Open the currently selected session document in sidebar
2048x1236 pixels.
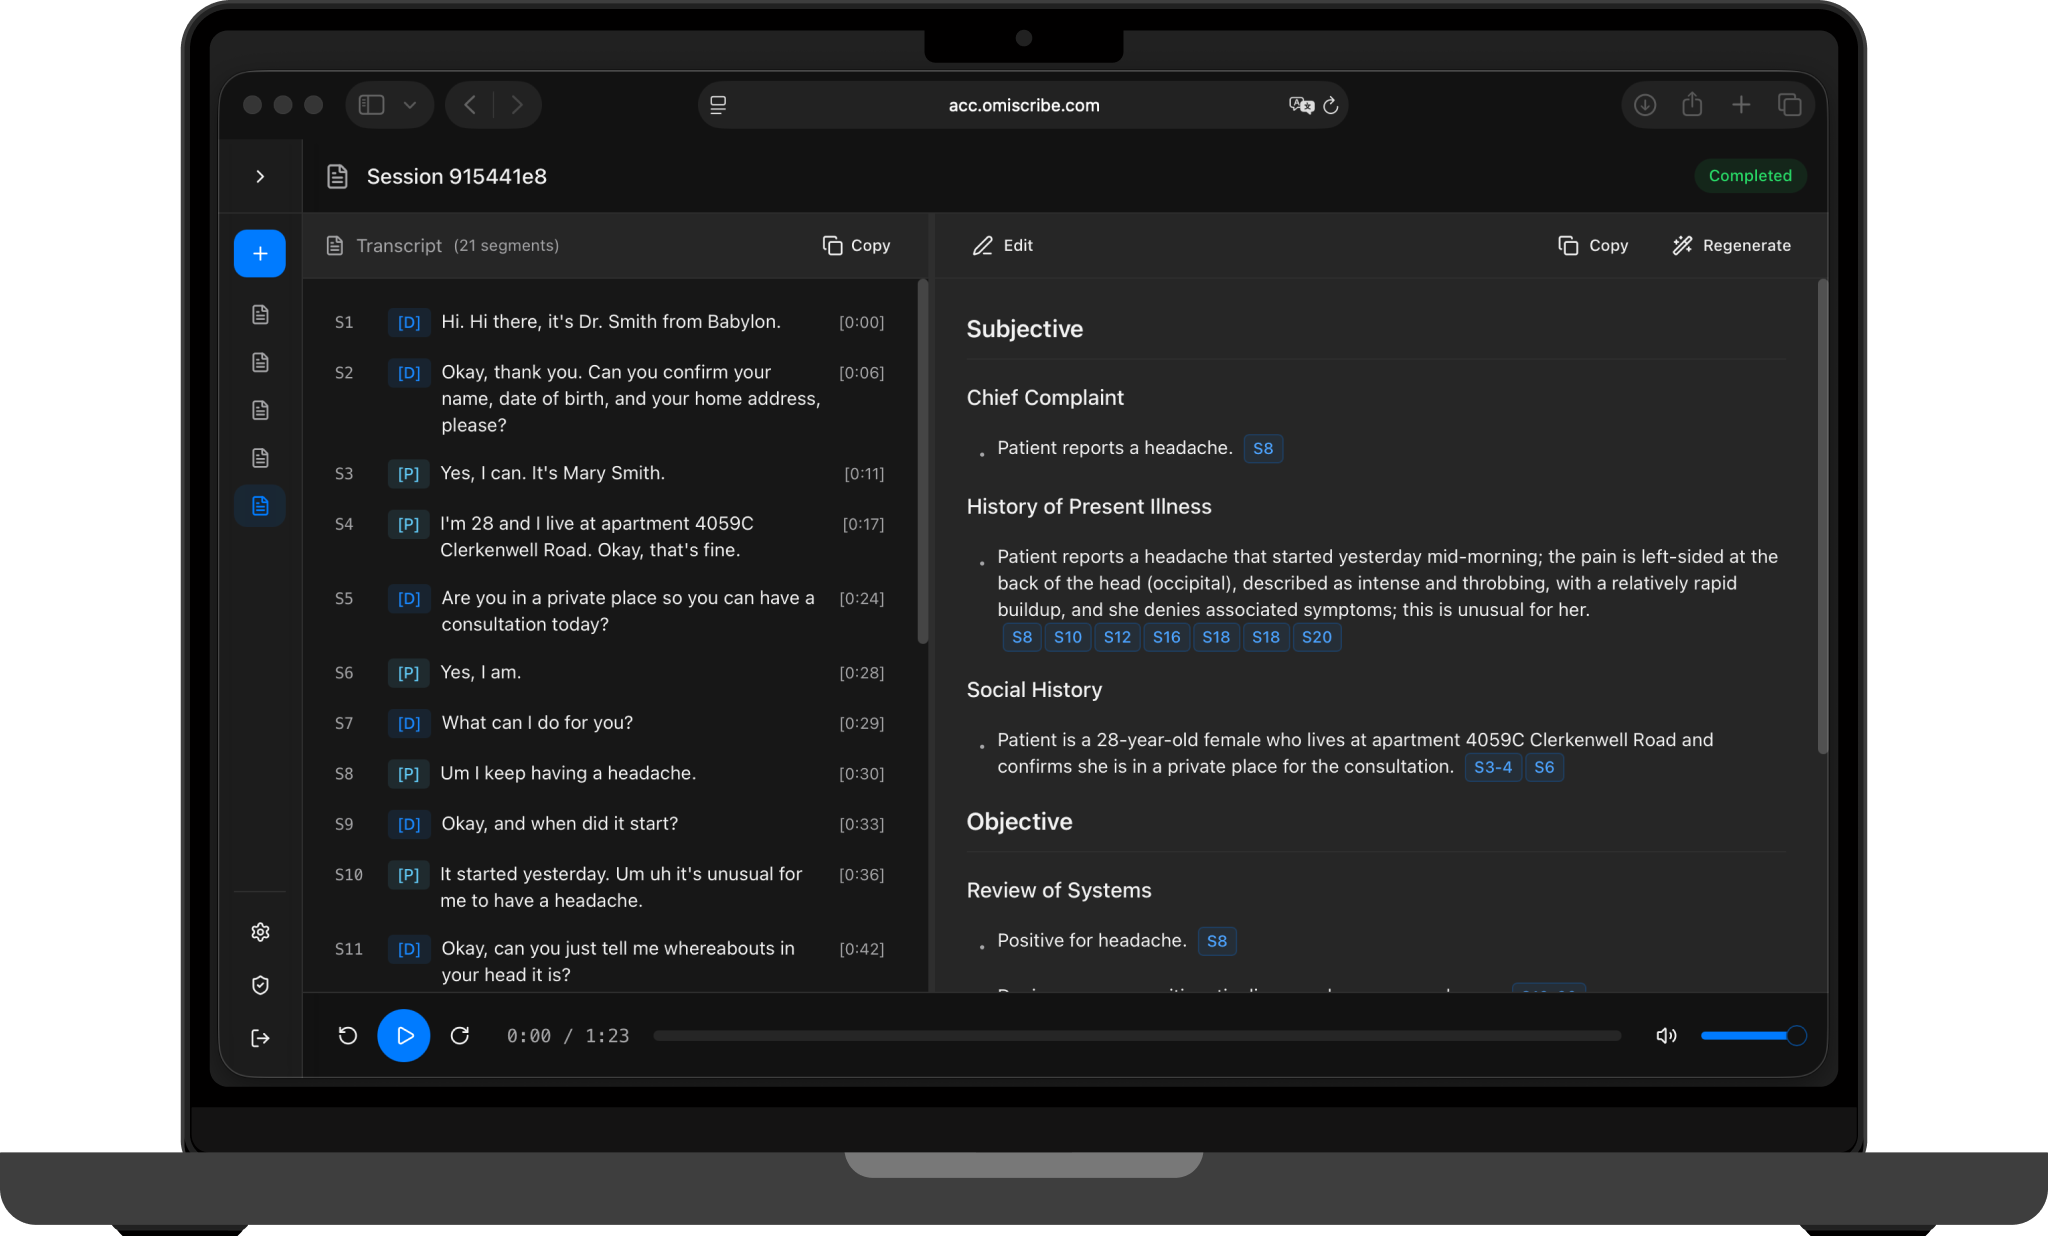[259, 506]
